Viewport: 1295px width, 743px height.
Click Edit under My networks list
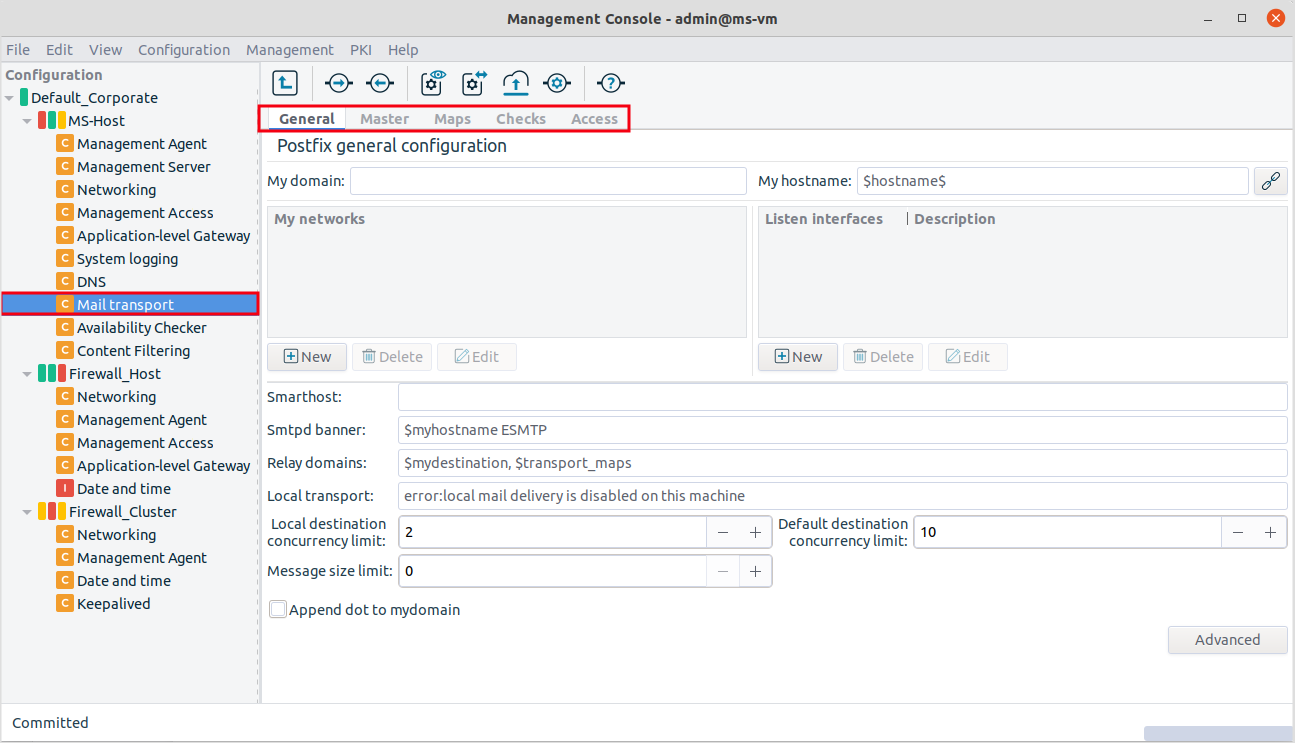pyautogui.click(x=477, y=357)
